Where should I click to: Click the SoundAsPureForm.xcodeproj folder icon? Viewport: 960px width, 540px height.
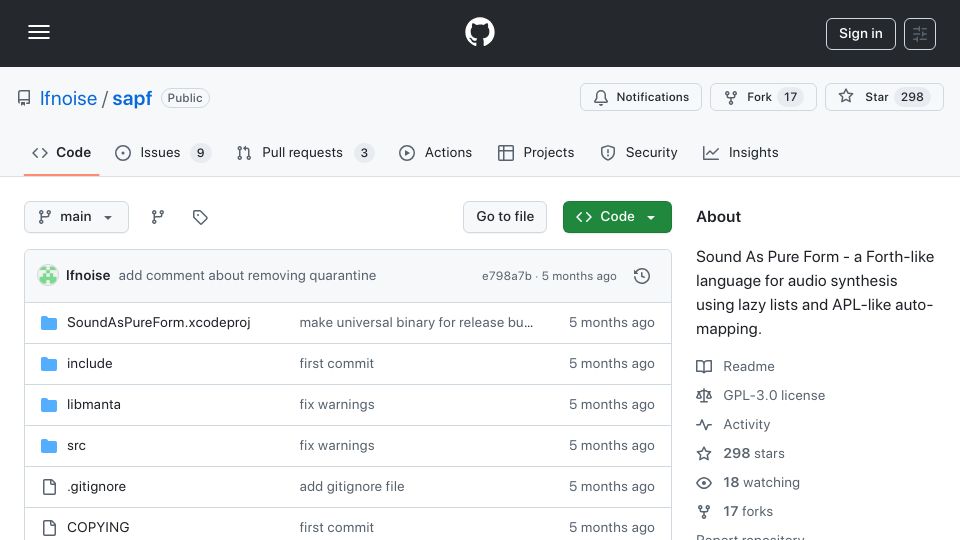tap(49, 323)
